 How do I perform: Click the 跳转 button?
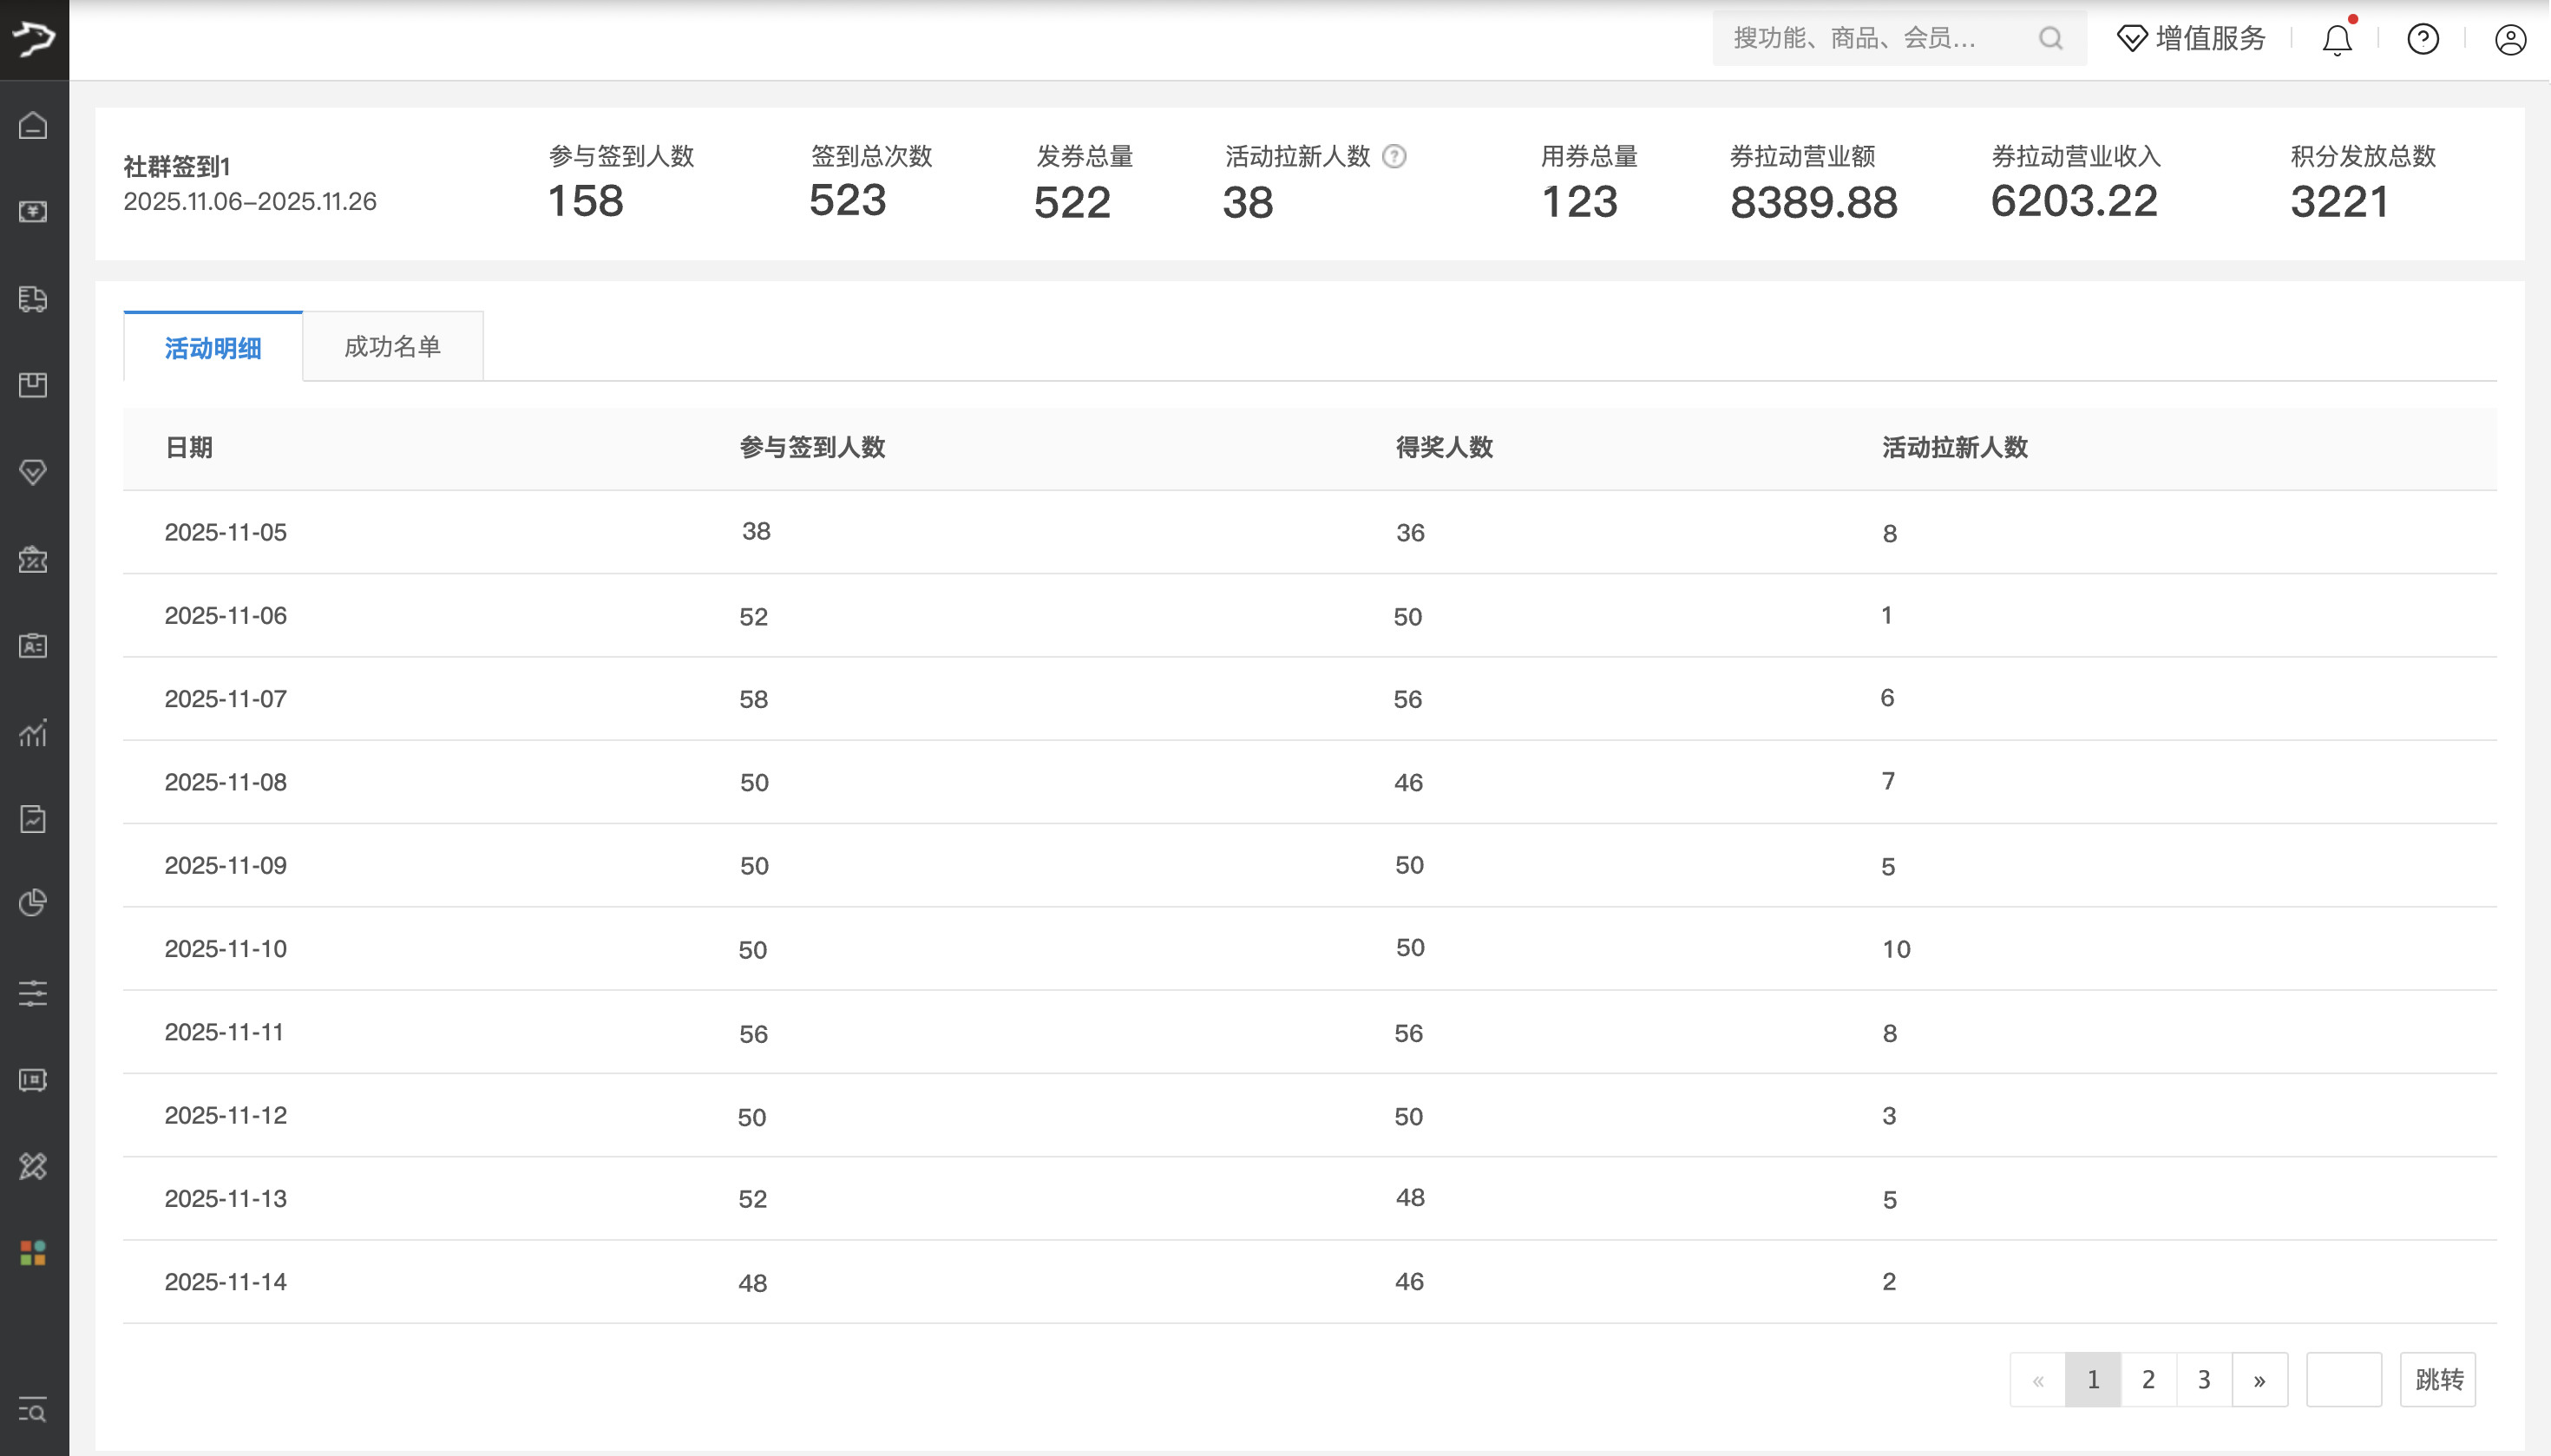coord(2438,1380)
